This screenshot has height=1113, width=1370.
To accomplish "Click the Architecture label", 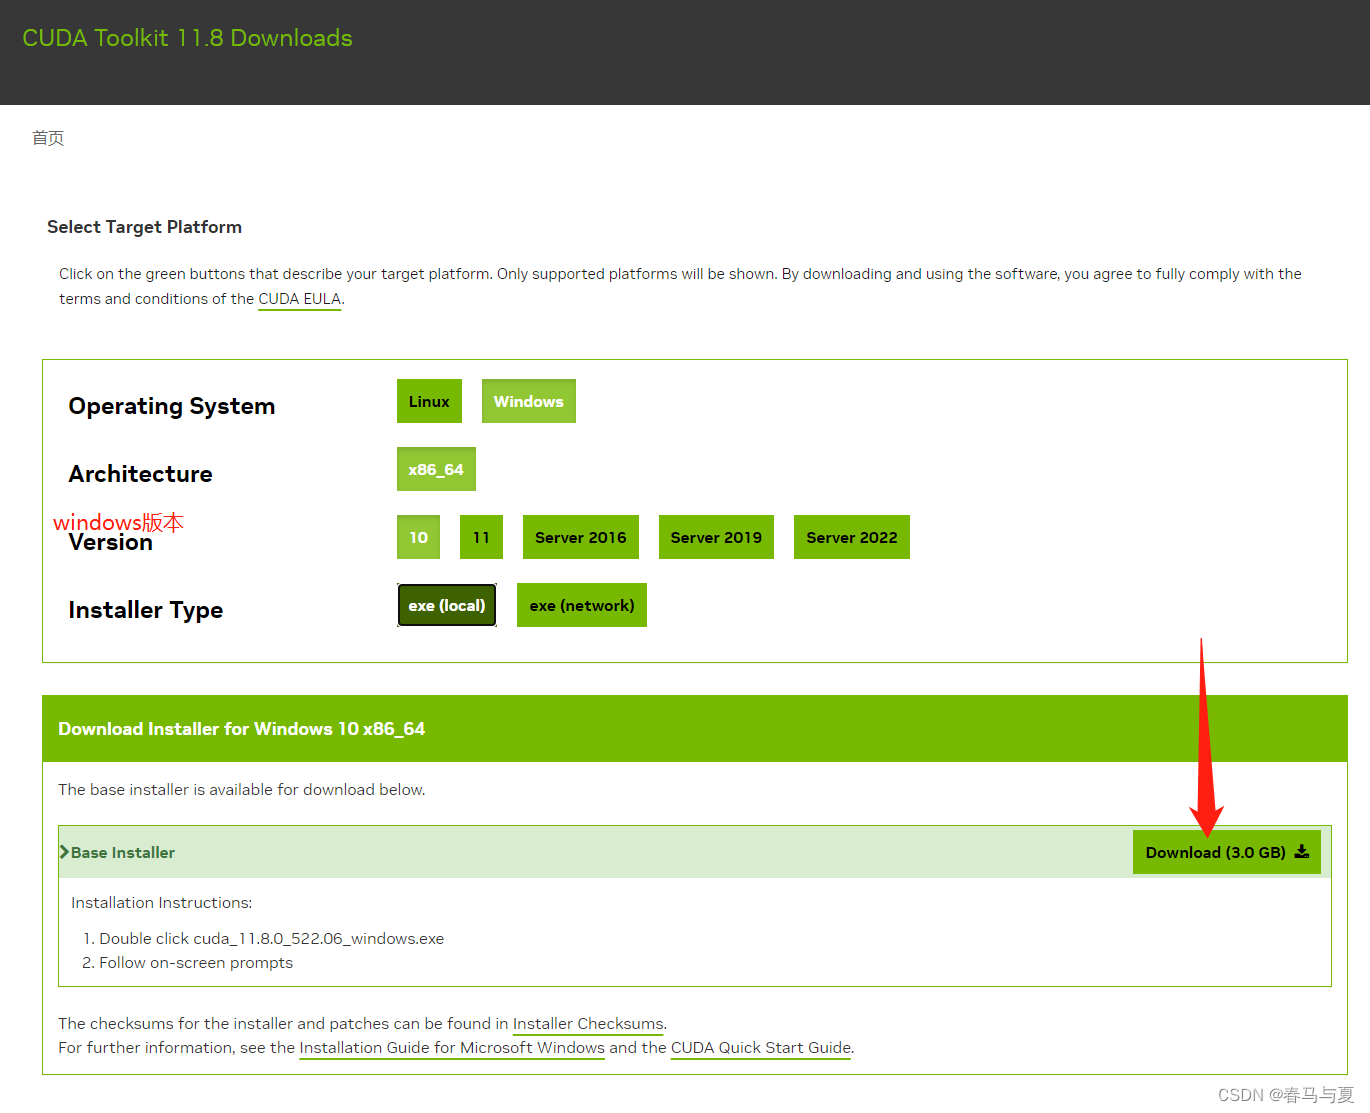I will tap(140, 474).
